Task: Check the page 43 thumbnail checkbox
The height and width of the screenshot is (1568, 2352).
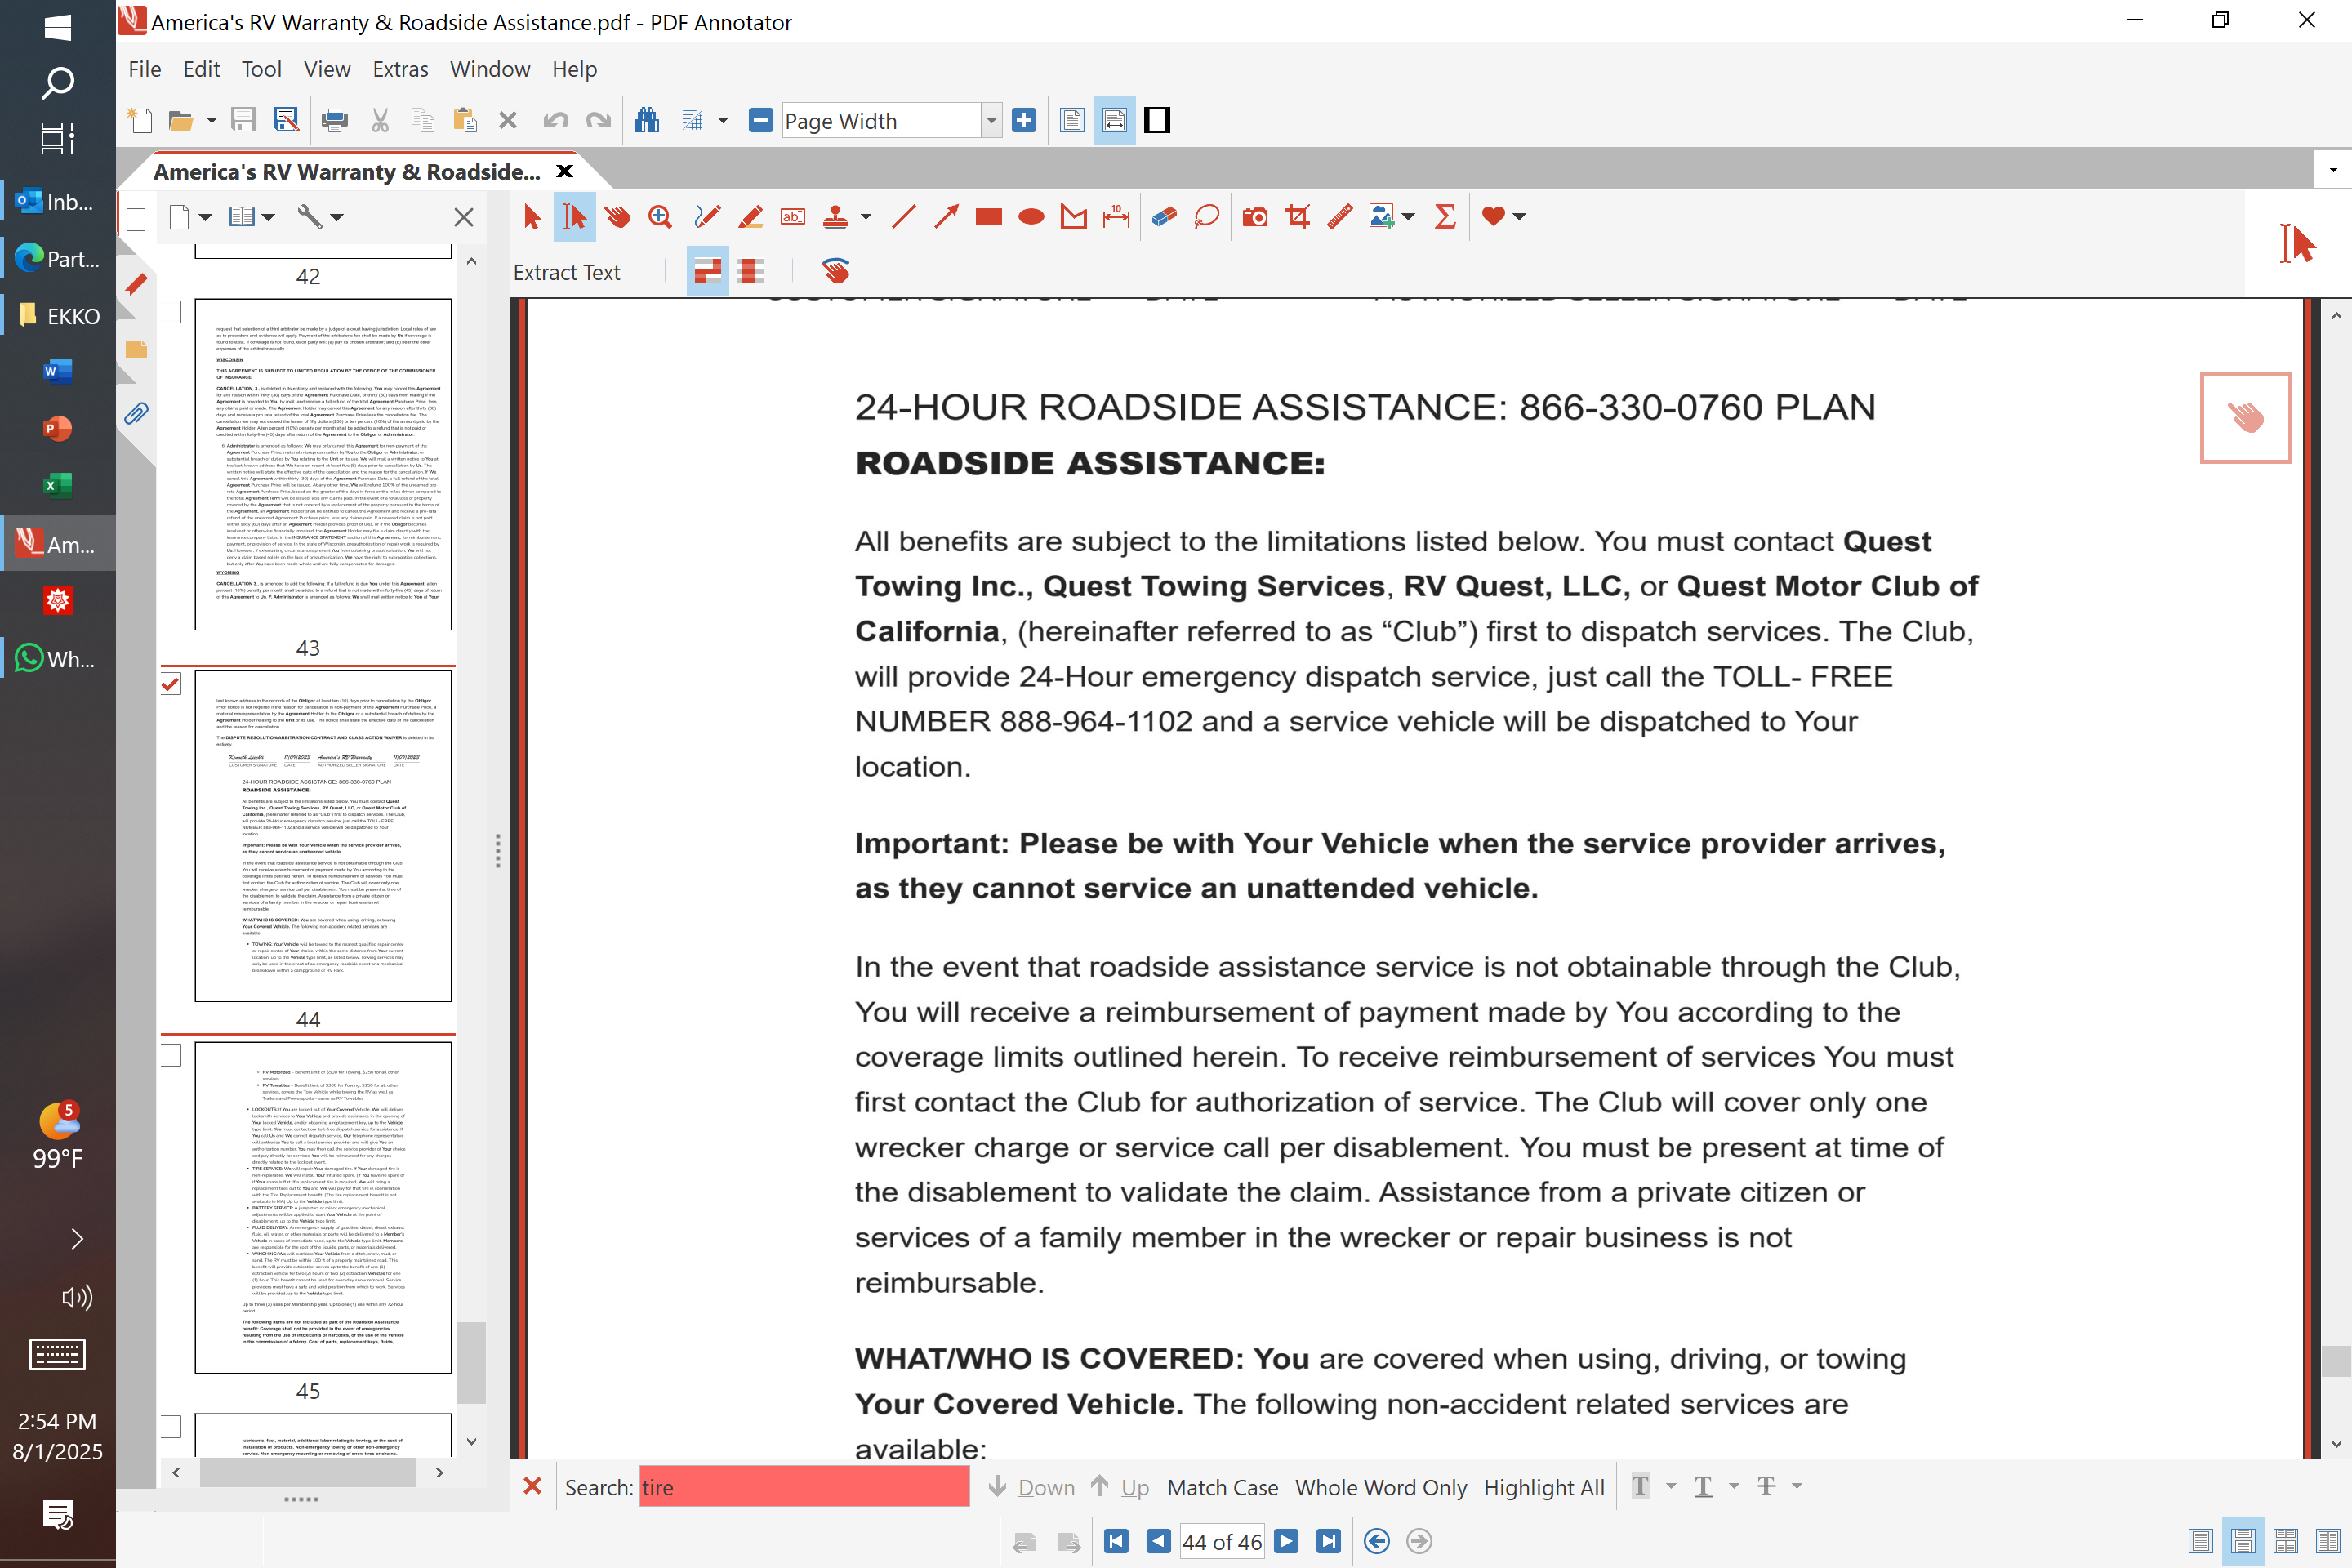Action: [171, 313]
